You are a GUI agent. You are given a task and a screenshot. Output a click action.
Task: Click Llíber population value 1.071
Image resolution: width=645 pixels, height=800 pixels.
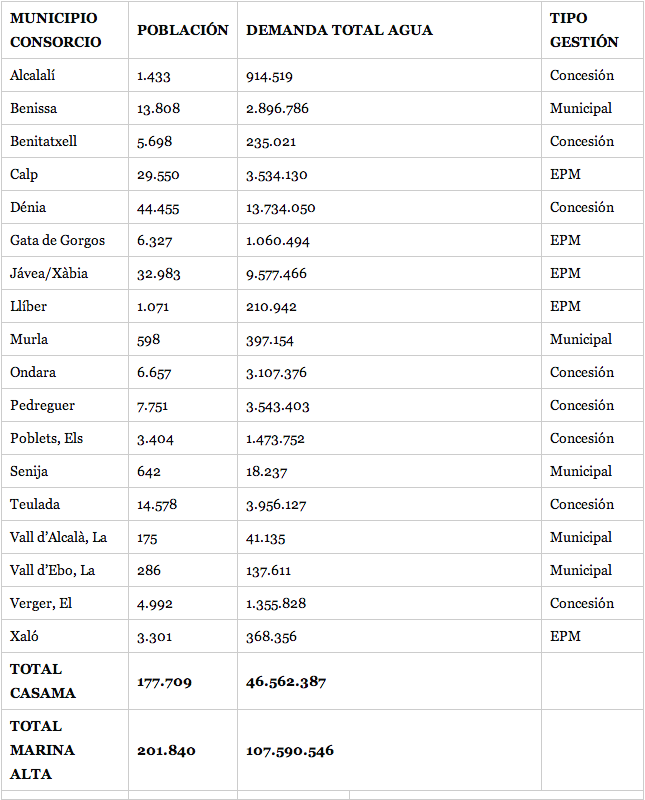coord(153,306)
